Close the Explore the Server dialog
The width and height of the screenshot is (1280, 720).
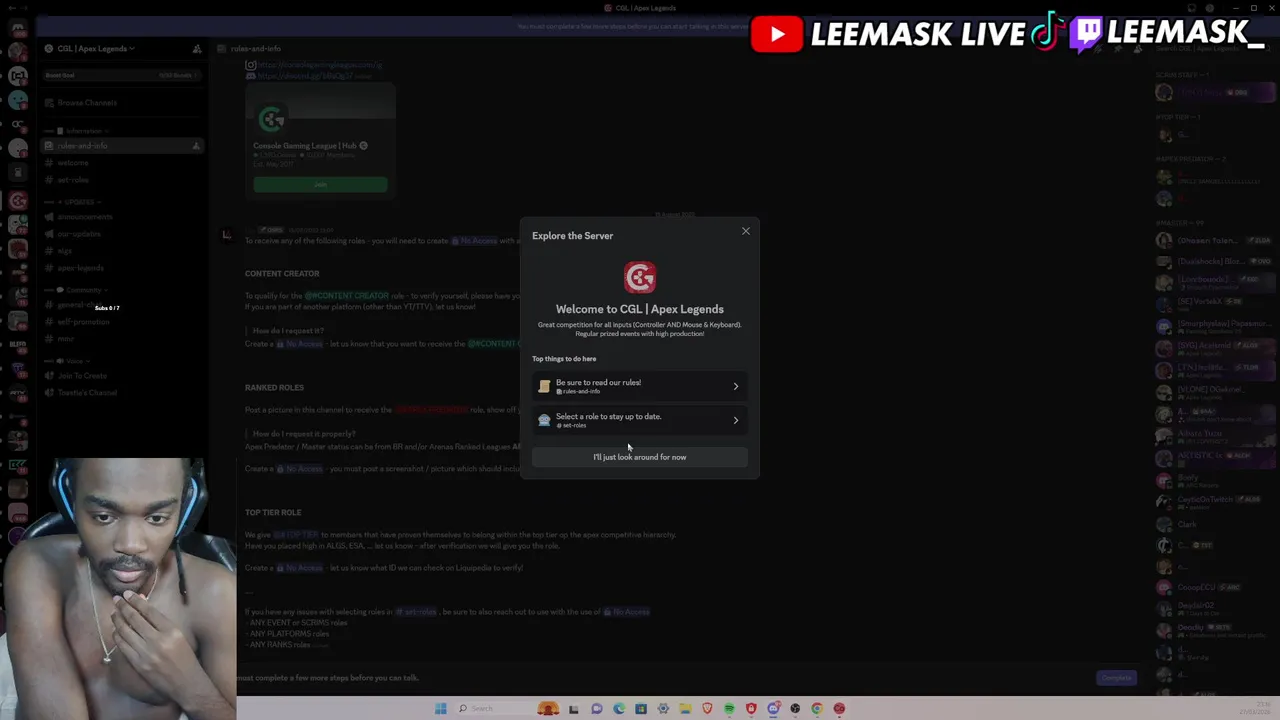[745, 231]
